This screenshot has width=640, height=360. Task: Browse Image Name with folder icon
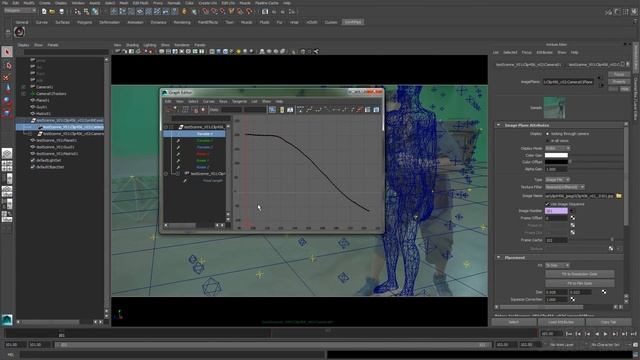(x=619, y=196)
